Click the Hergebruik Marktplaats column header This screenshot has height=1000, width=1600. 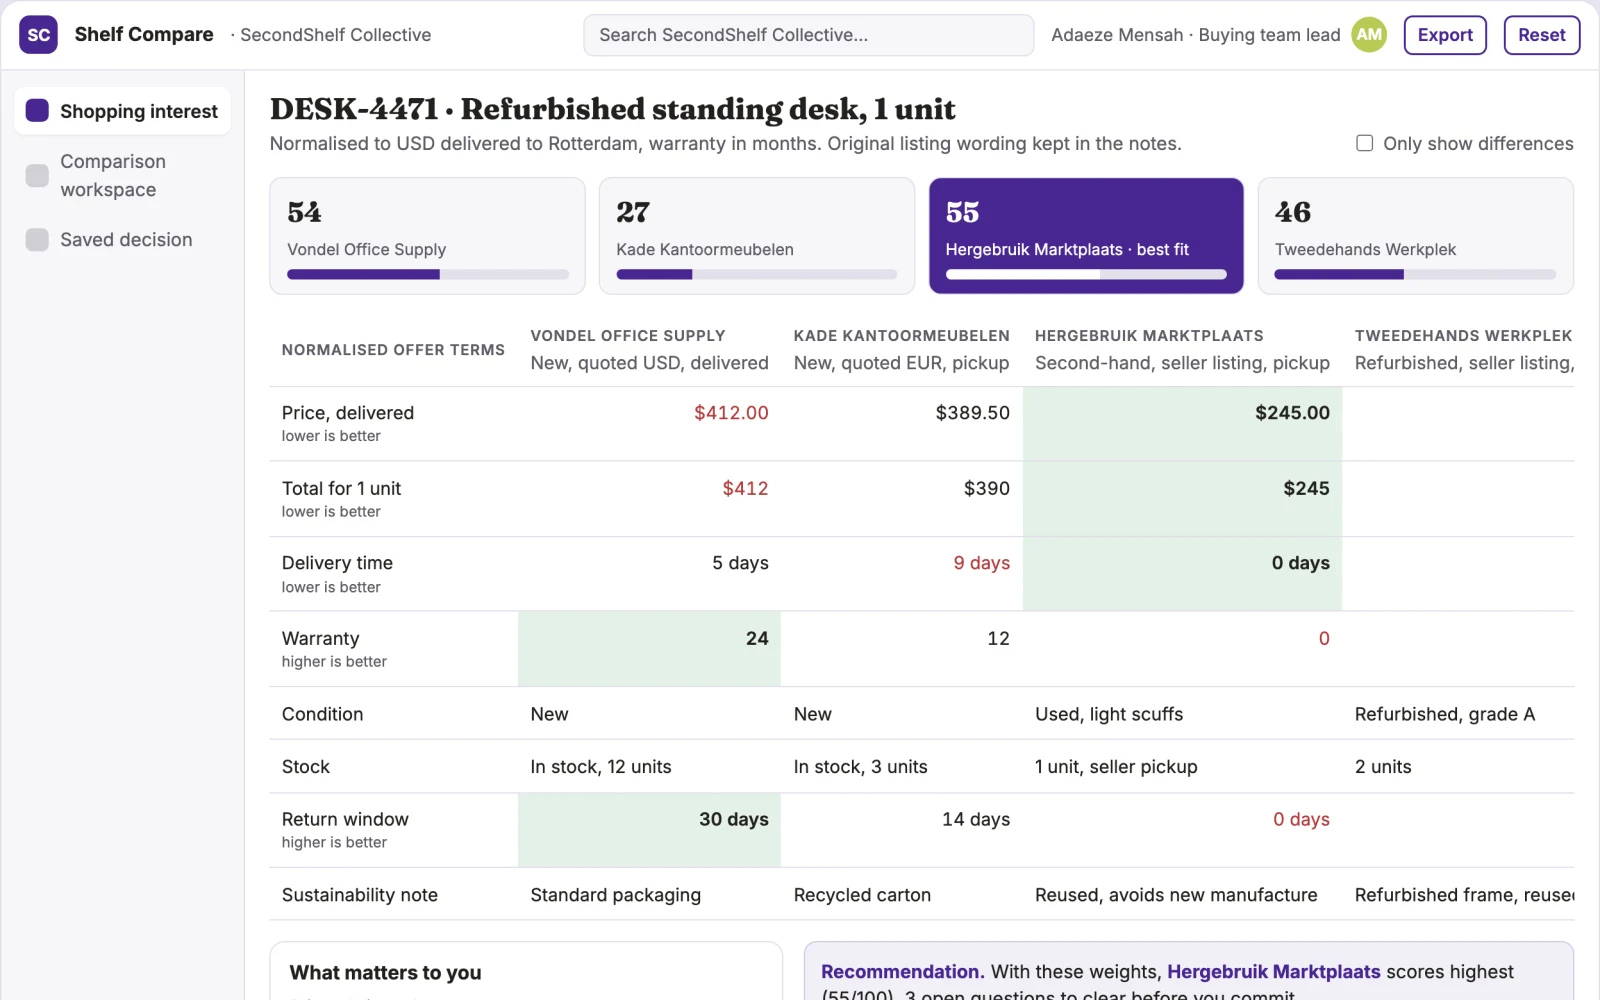point(1182,350)
